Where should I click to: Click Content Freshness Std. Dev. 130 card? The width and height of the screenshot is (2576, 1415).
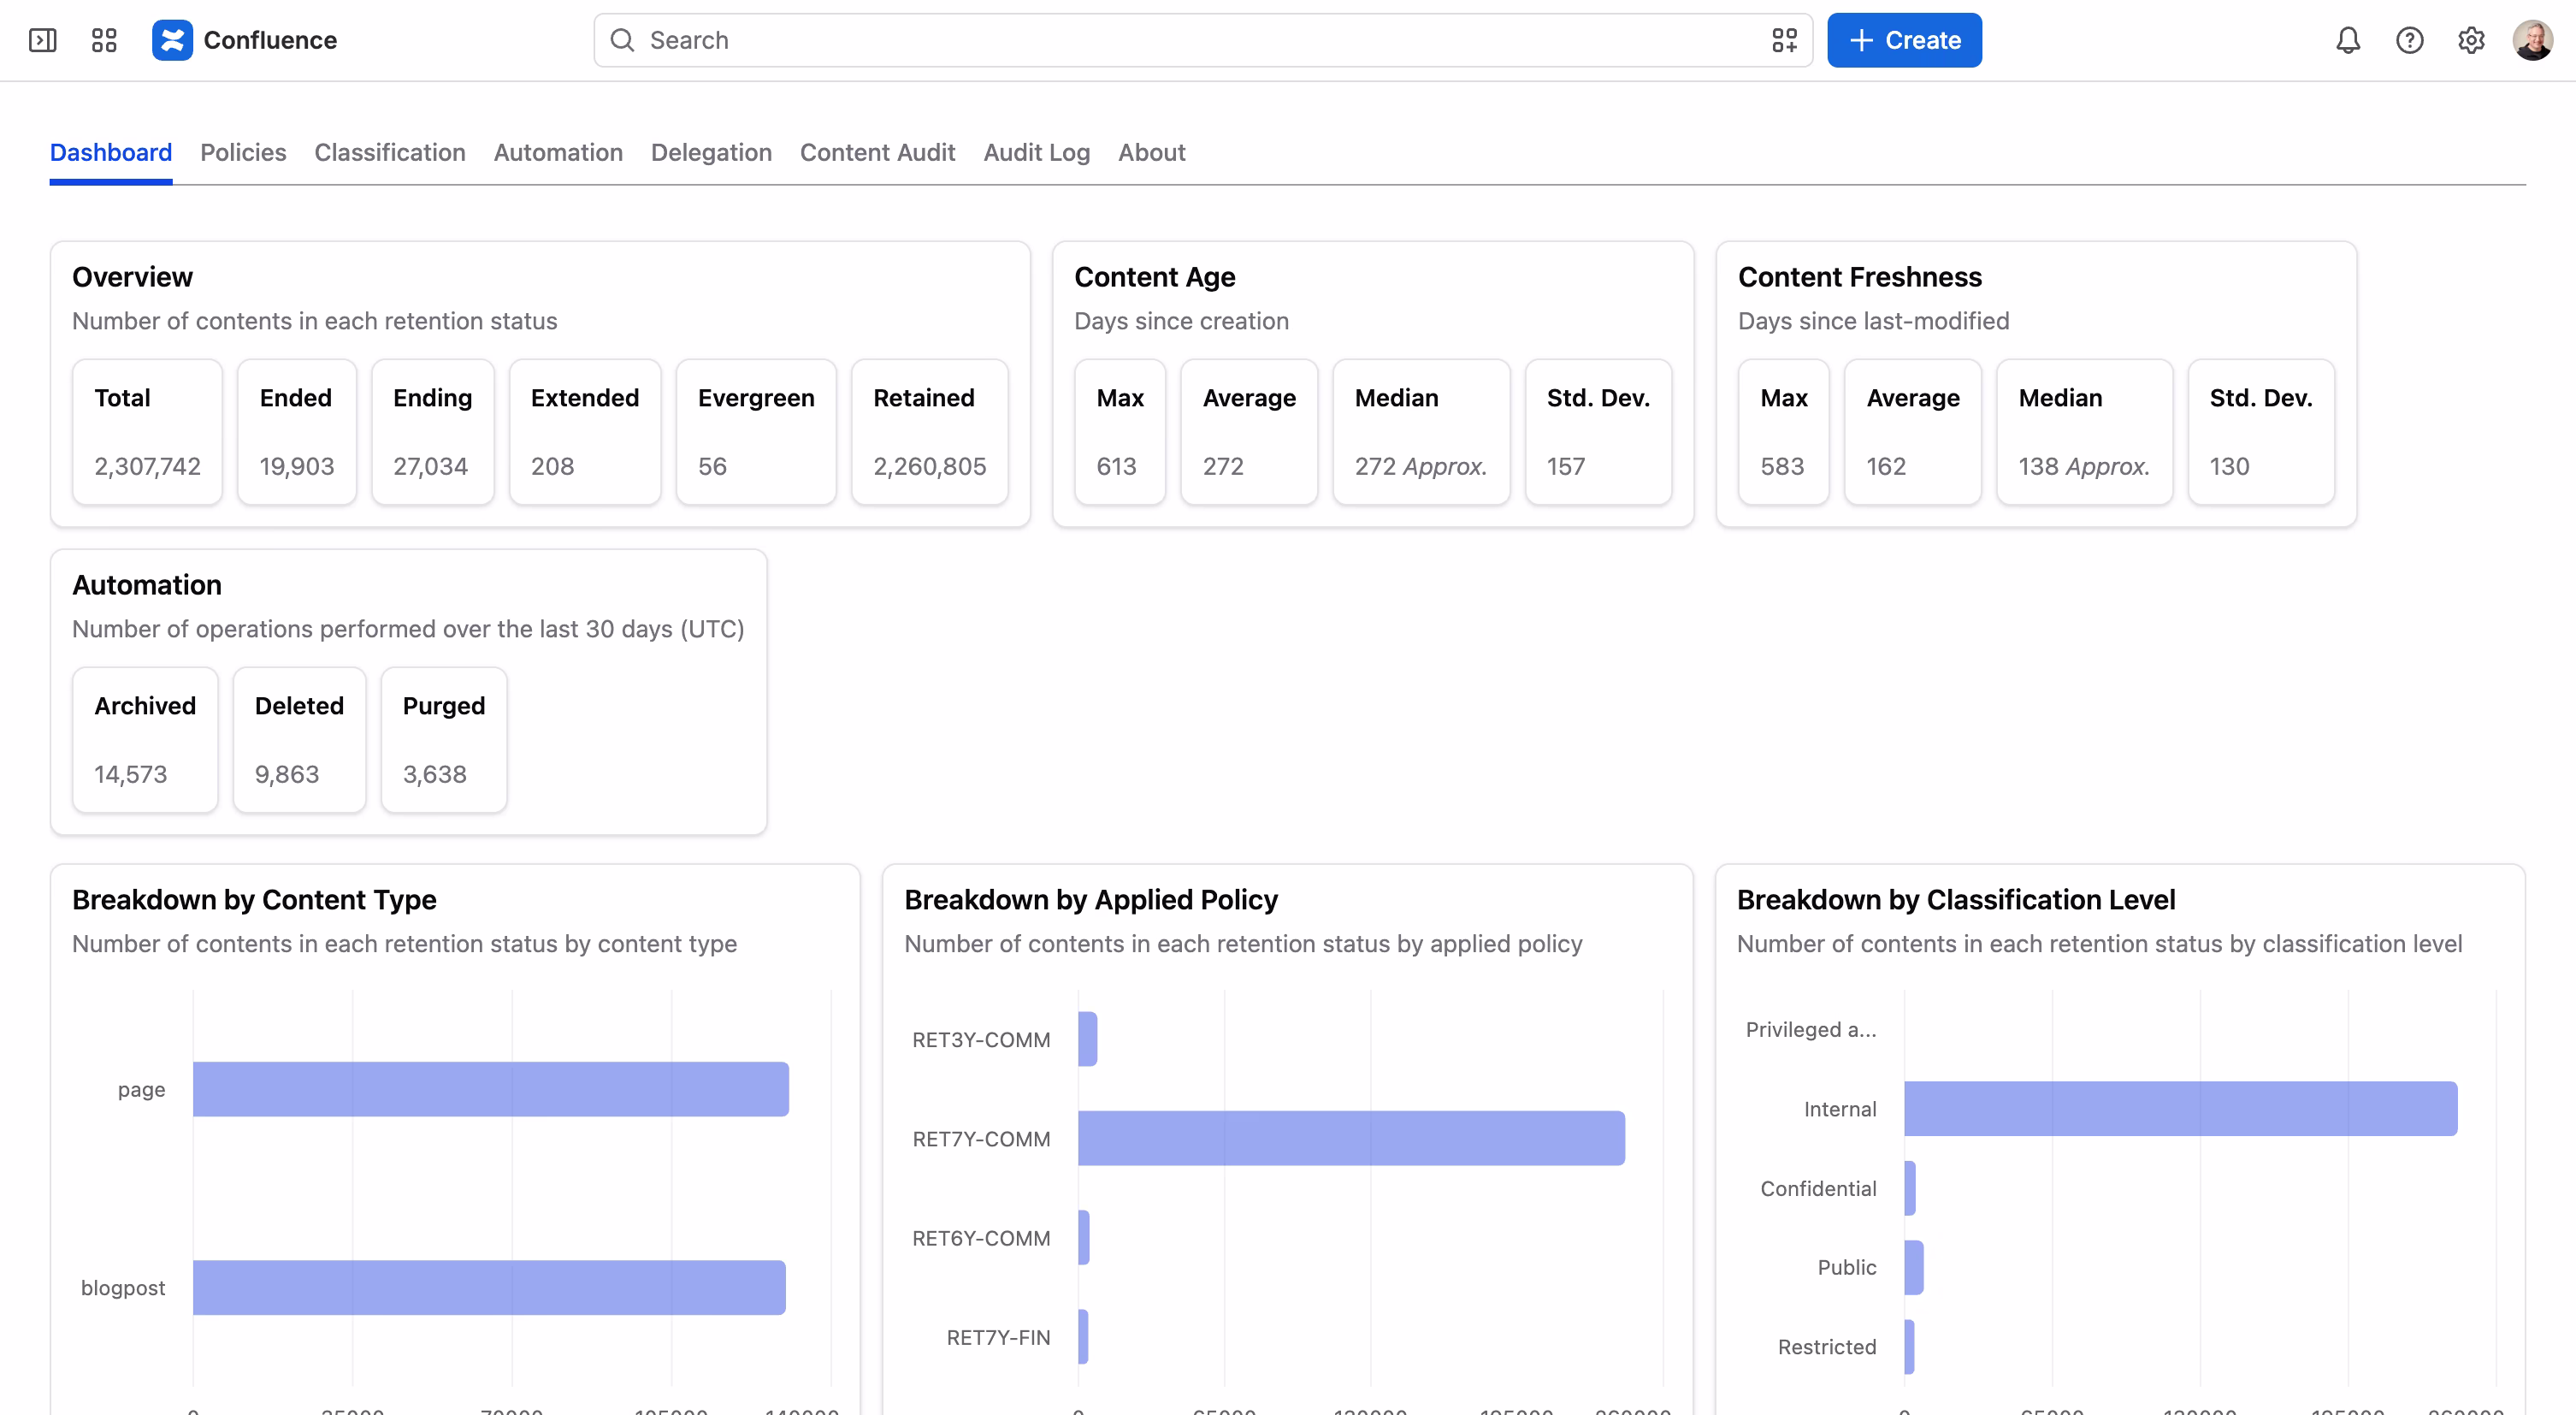click(2260, 432)
